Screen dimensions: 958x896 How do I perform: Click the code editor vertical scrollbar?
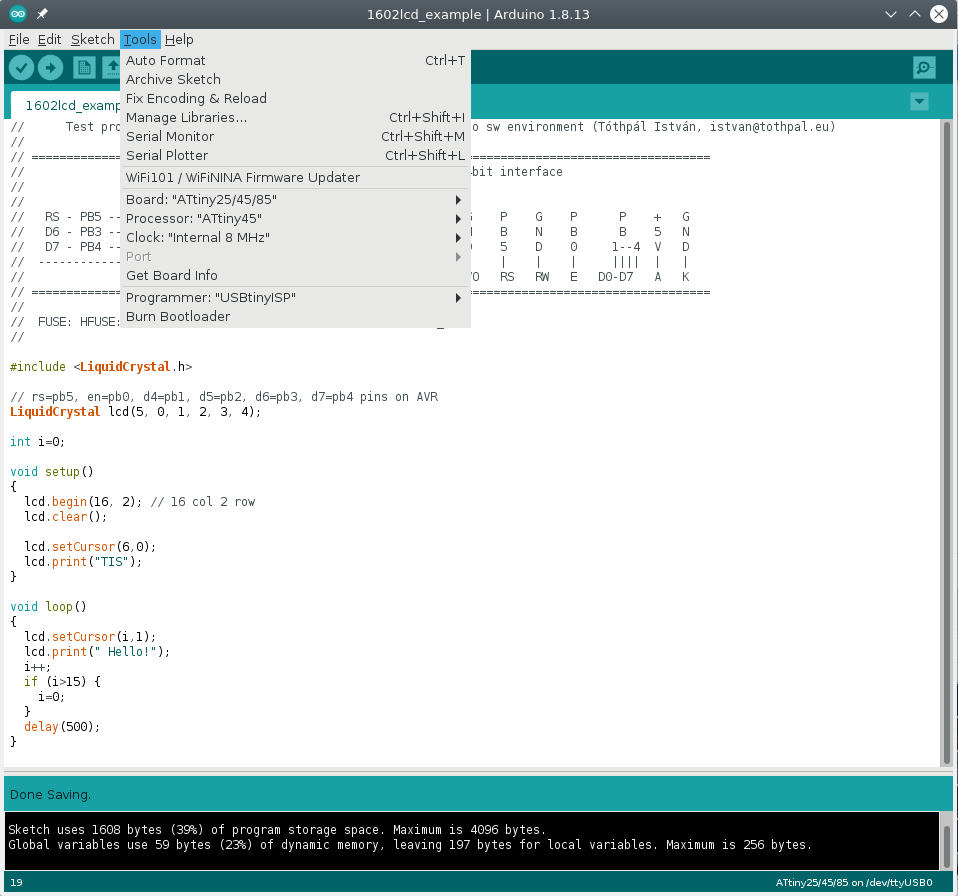click(946, 442)
